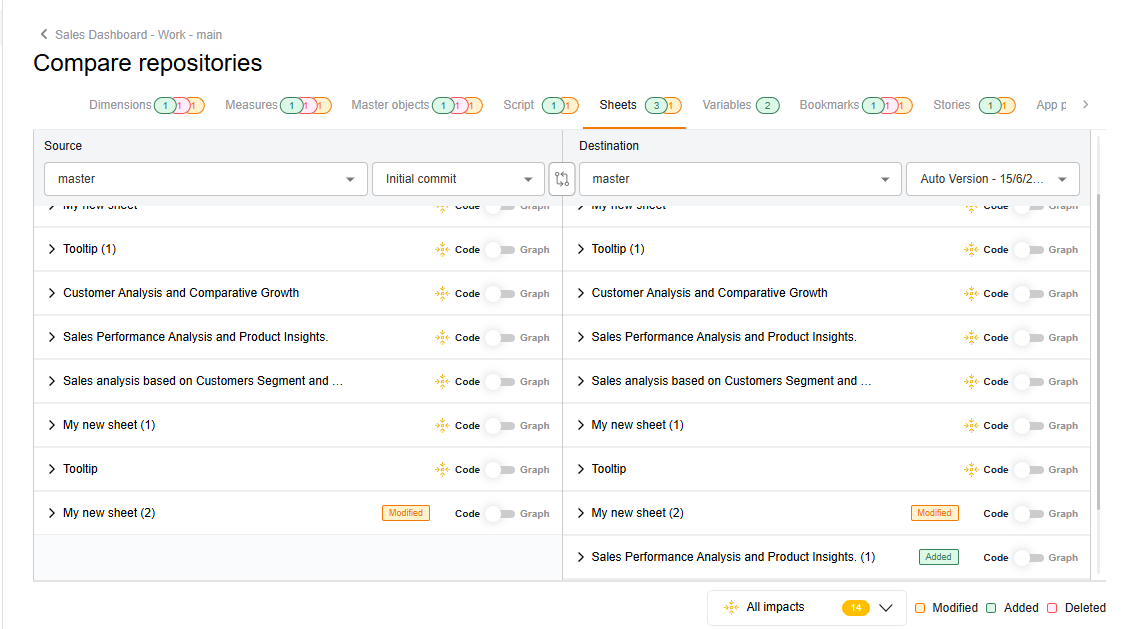Open destination Auto Version dropdown
1128x629 pixels.
pos(992,179)
